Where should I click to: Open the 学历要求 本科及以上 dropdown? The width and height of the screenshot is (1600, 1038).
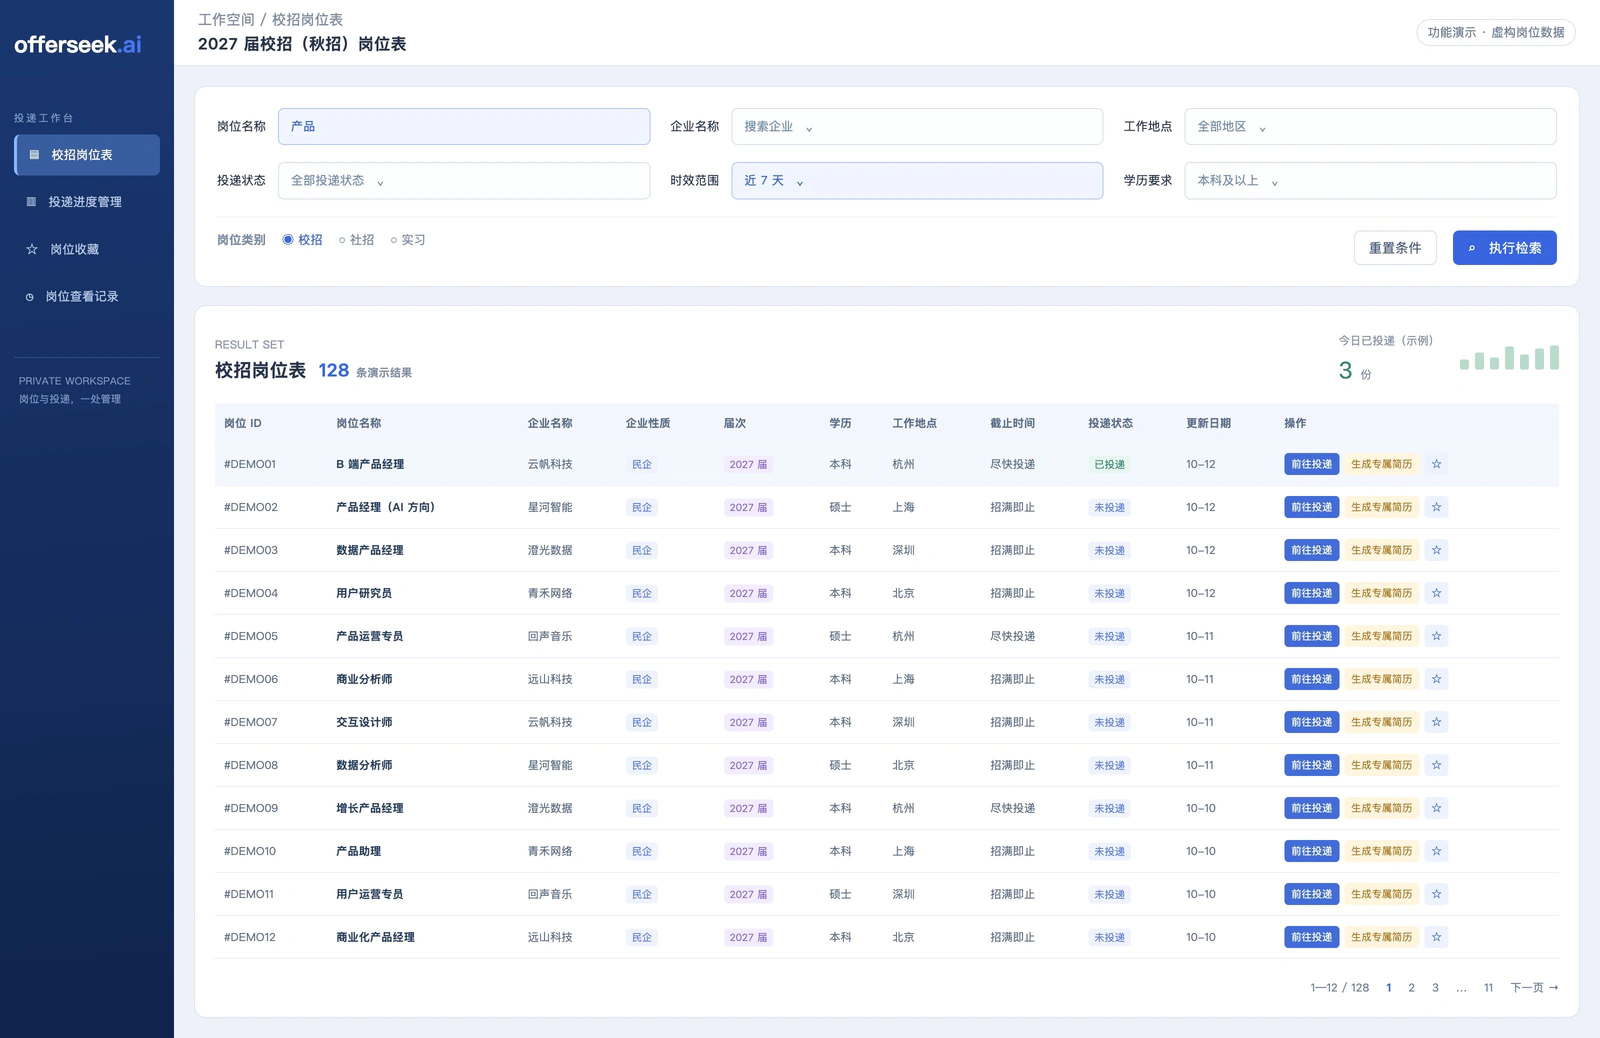click(x=1370, y=181)
